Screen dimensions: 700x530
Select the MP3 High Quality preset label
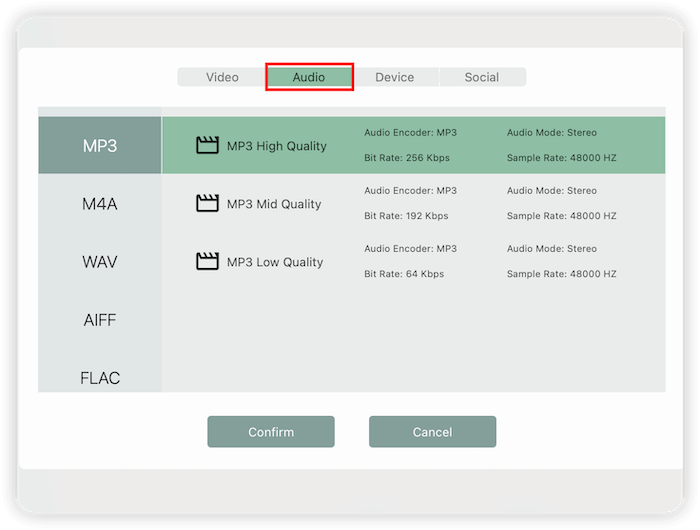[276, 146]
